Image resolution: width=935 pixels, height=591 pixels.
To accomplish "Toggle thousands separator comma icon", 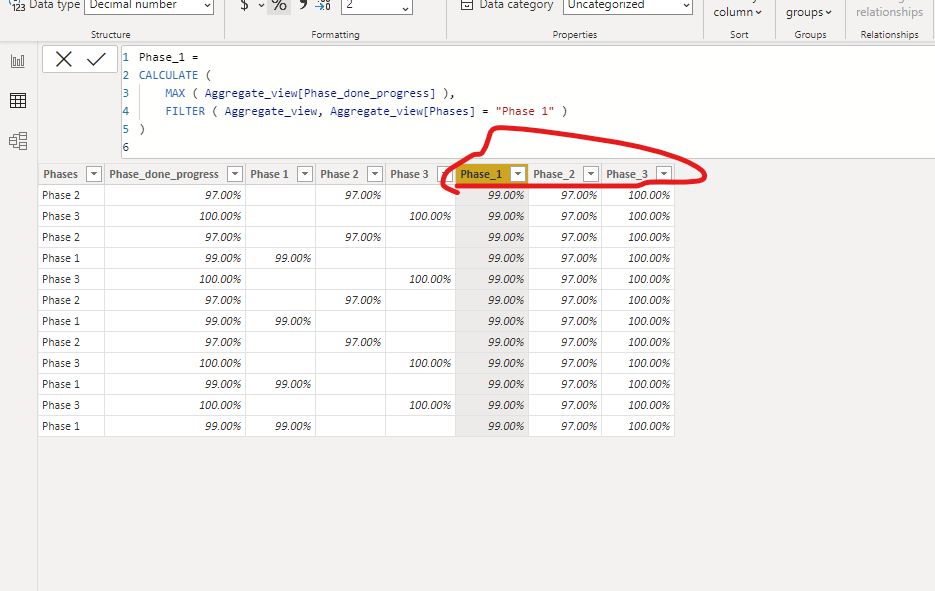I will [x=303, y=5].
